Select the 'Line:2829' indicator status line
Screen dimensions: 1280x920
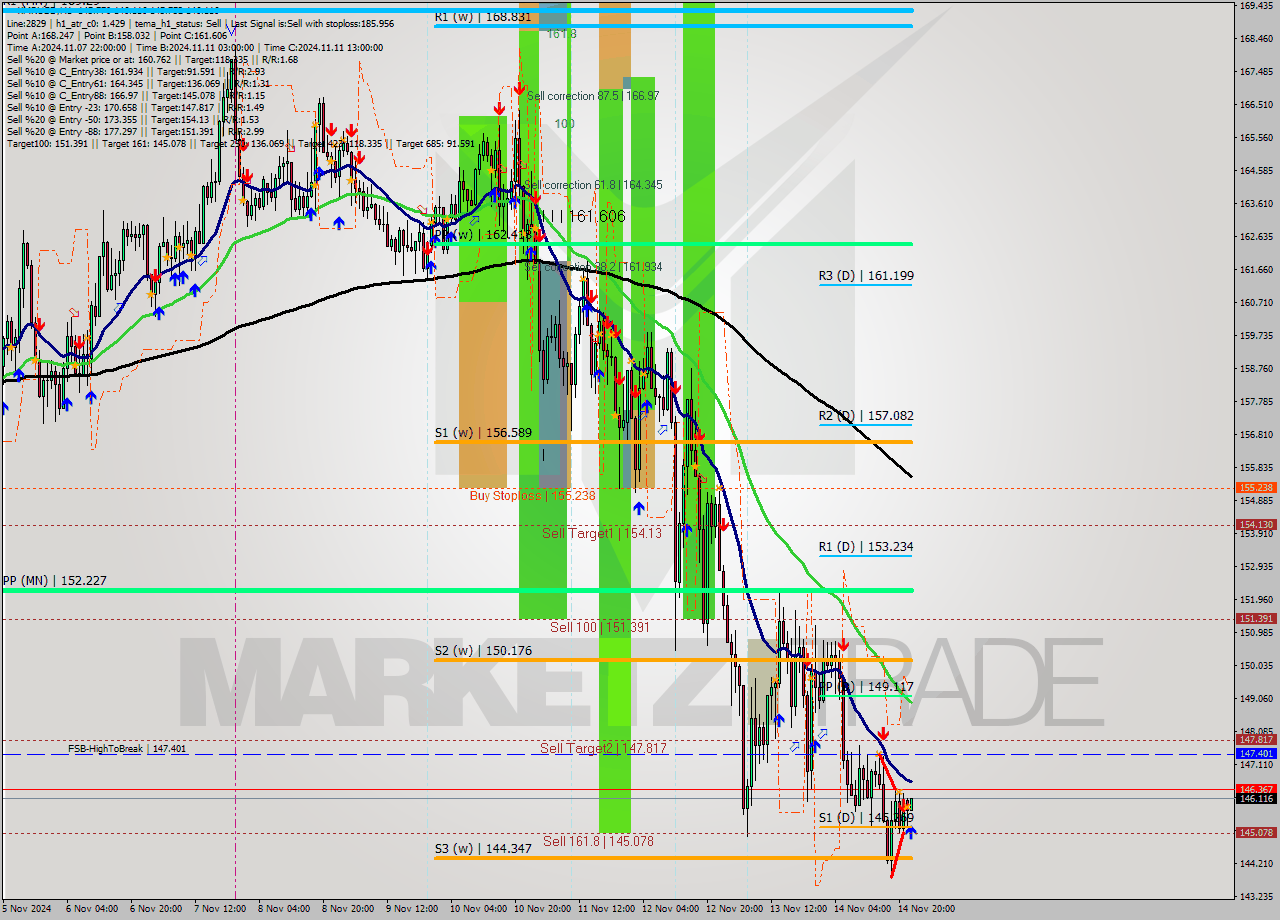tap(200, 23)
